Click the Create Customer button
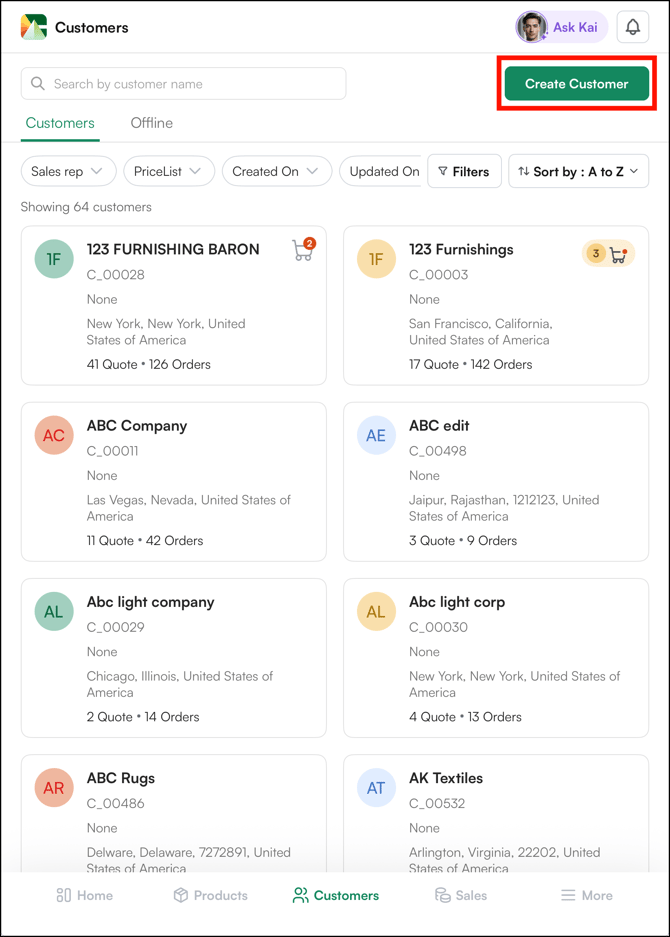 coord(576,84)
